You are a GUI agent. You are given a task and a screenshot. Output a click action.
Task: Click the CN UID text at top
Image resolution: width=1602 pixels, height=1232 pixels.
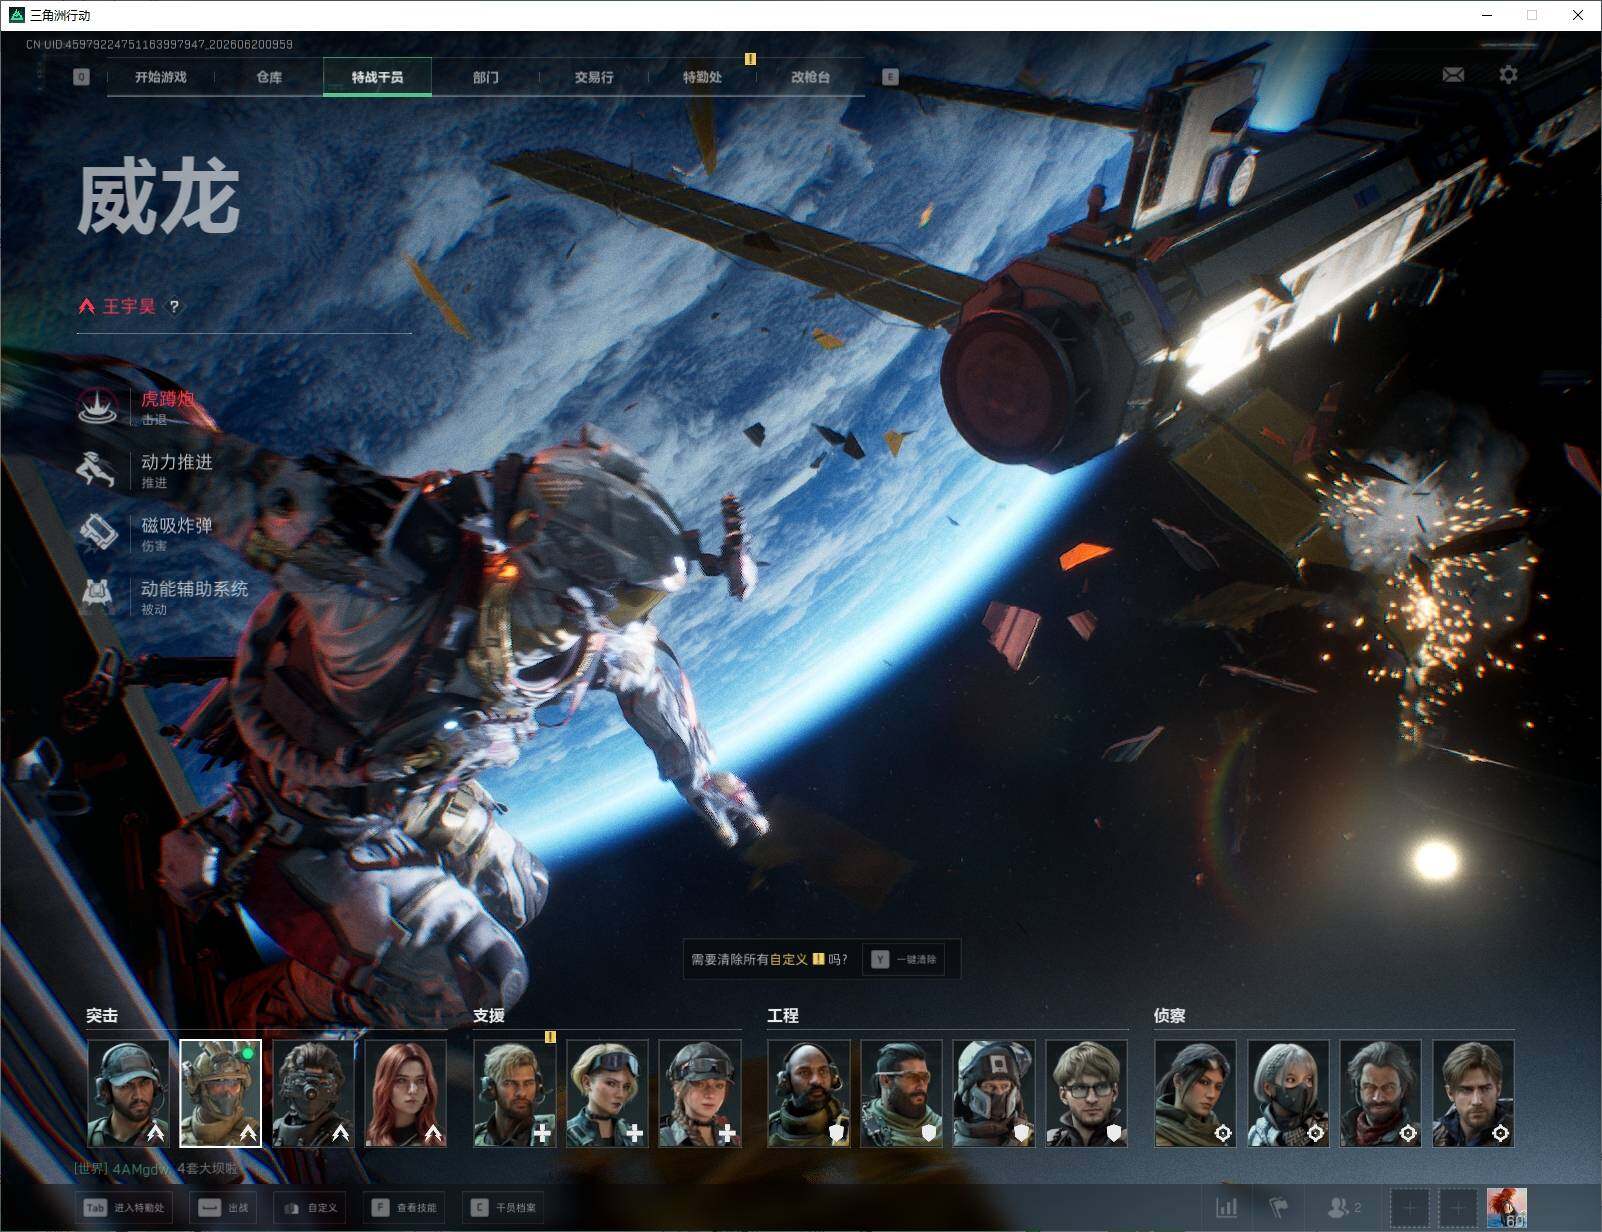pyautogui.click(x=159, y=44)
